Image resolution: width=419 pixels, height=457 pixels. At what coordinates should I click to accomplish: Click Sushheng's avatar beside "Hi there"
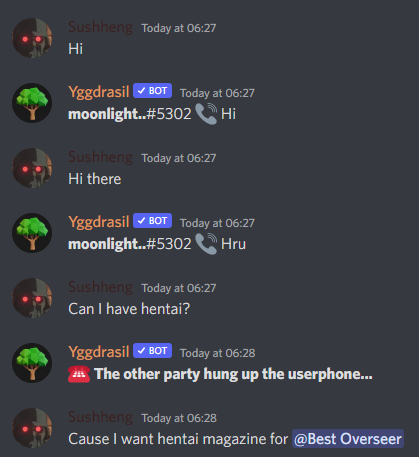pos(32,168)
